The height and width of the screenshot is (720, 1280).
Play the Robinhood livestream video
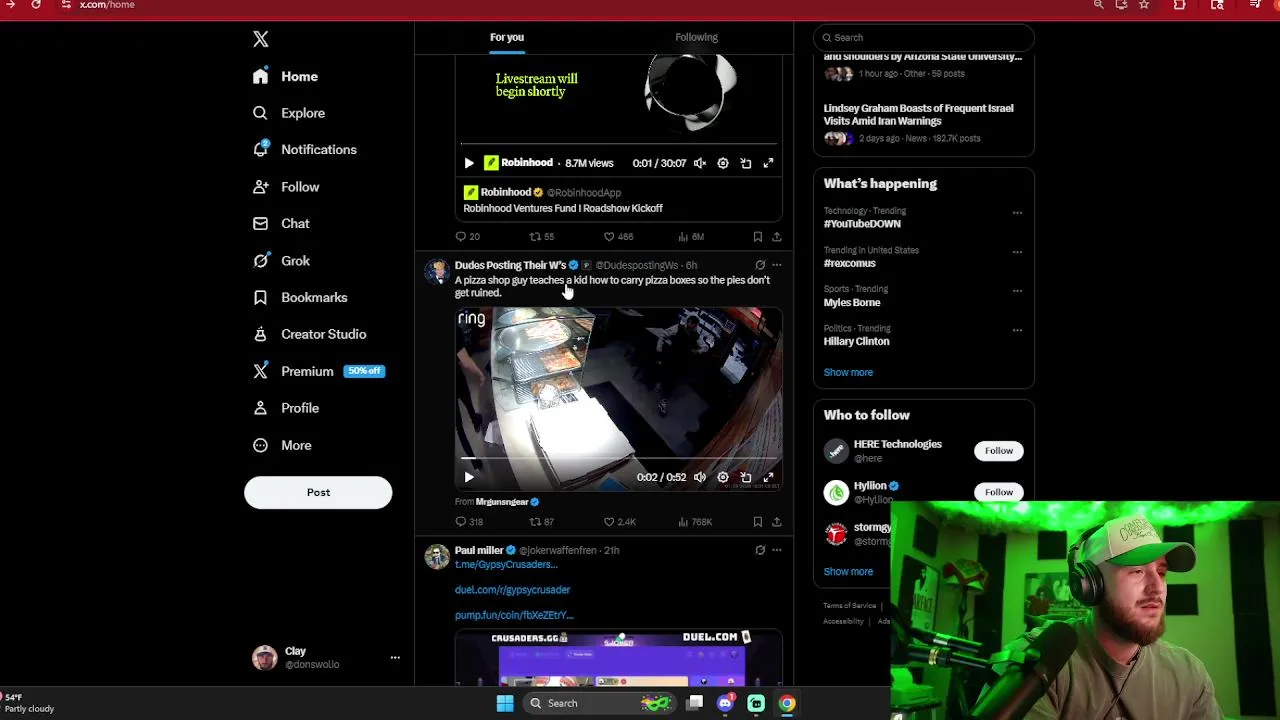pos(469,163)
